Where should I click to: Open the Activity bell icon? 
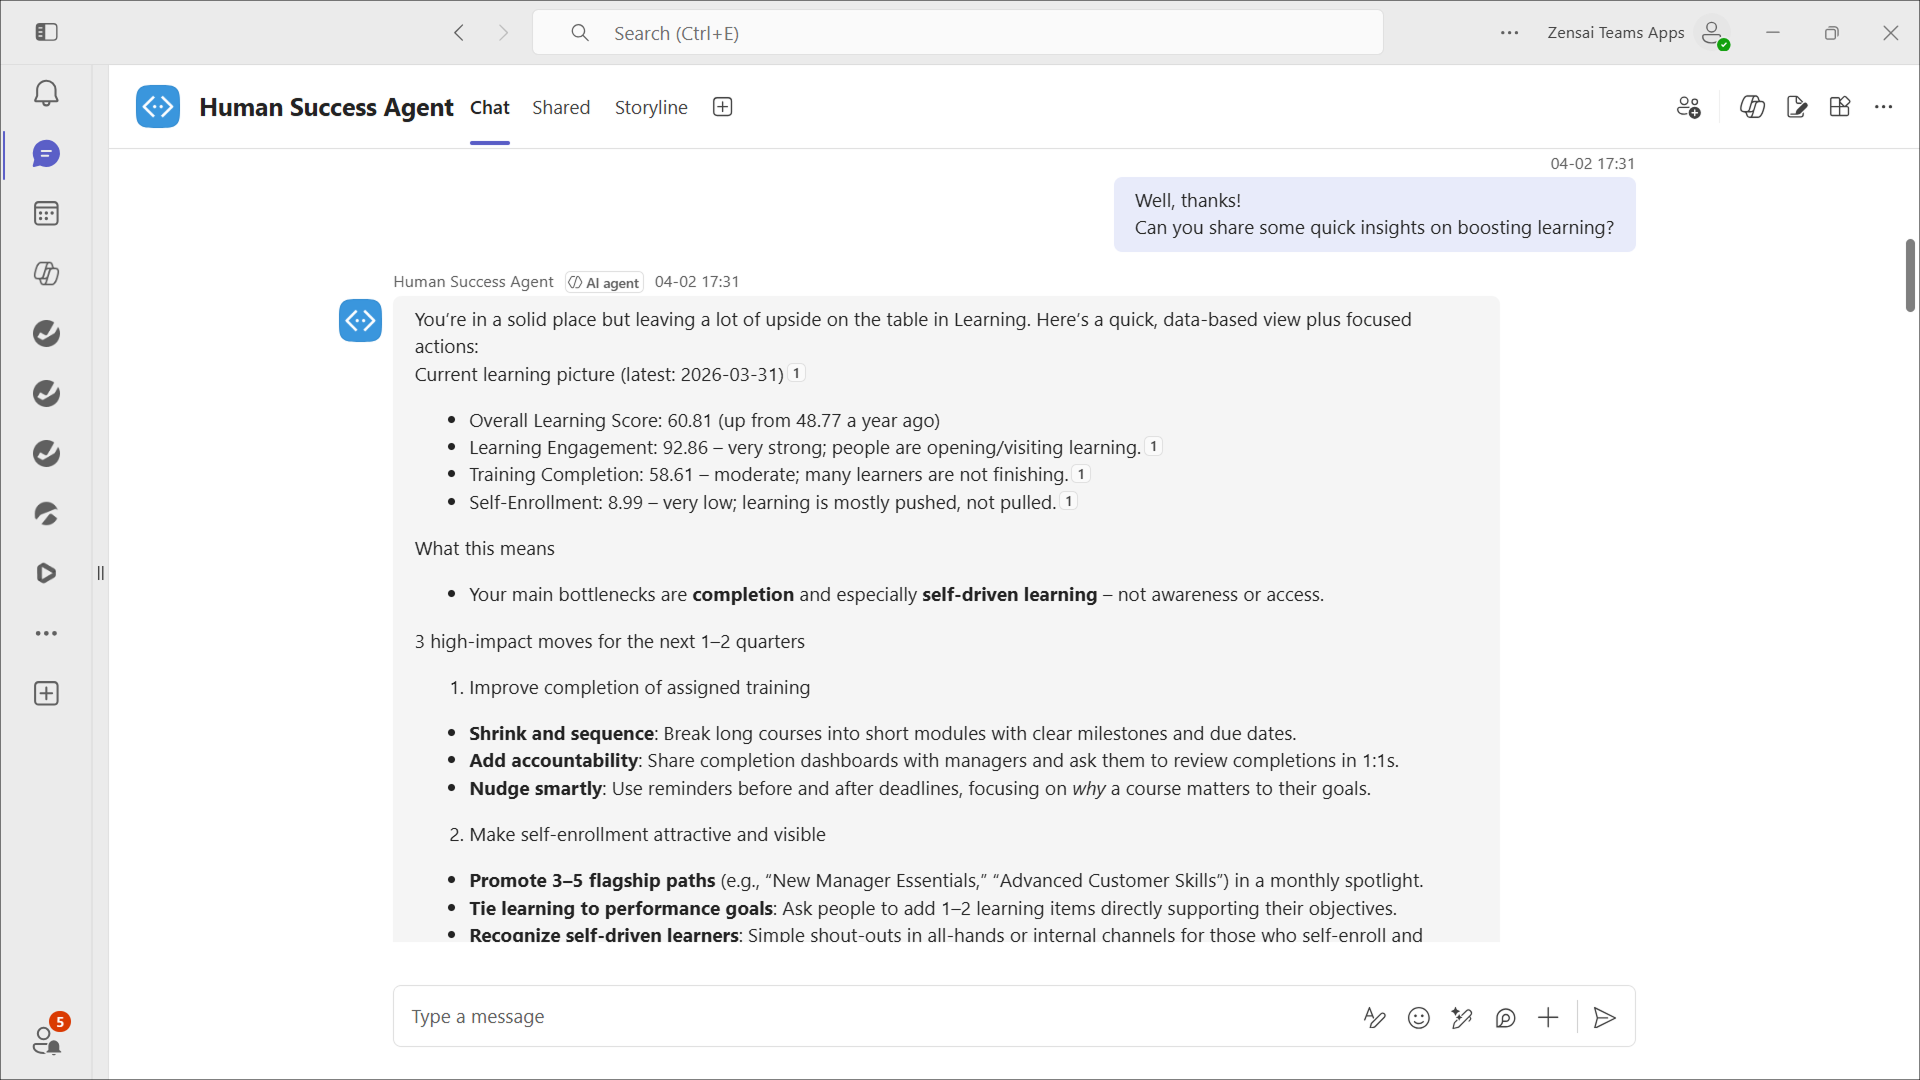(46, 94)
